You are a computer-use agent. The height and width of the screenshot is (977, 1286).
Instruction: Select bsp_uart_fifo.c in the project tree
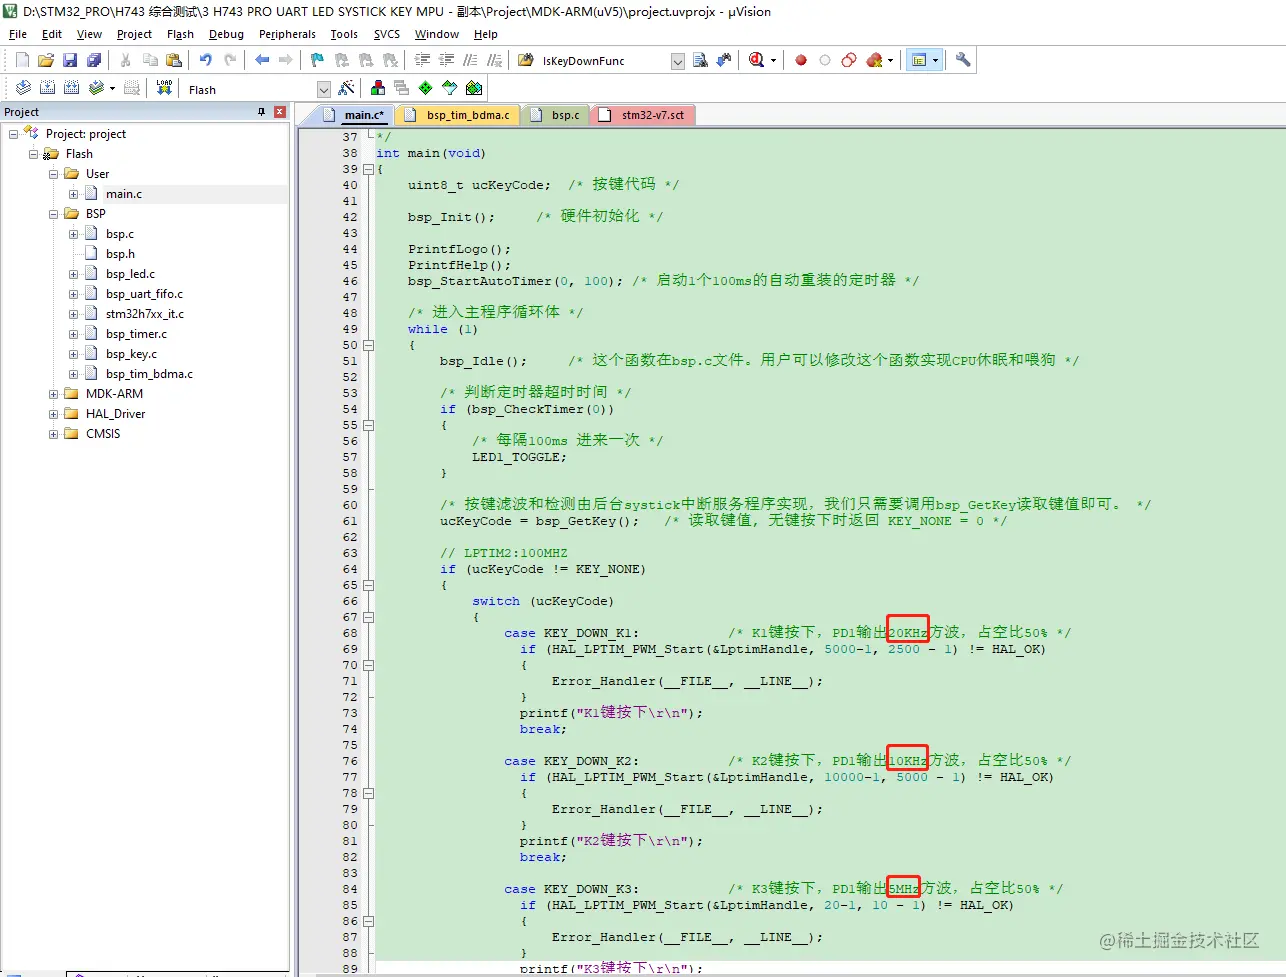[x=144, y=294]
